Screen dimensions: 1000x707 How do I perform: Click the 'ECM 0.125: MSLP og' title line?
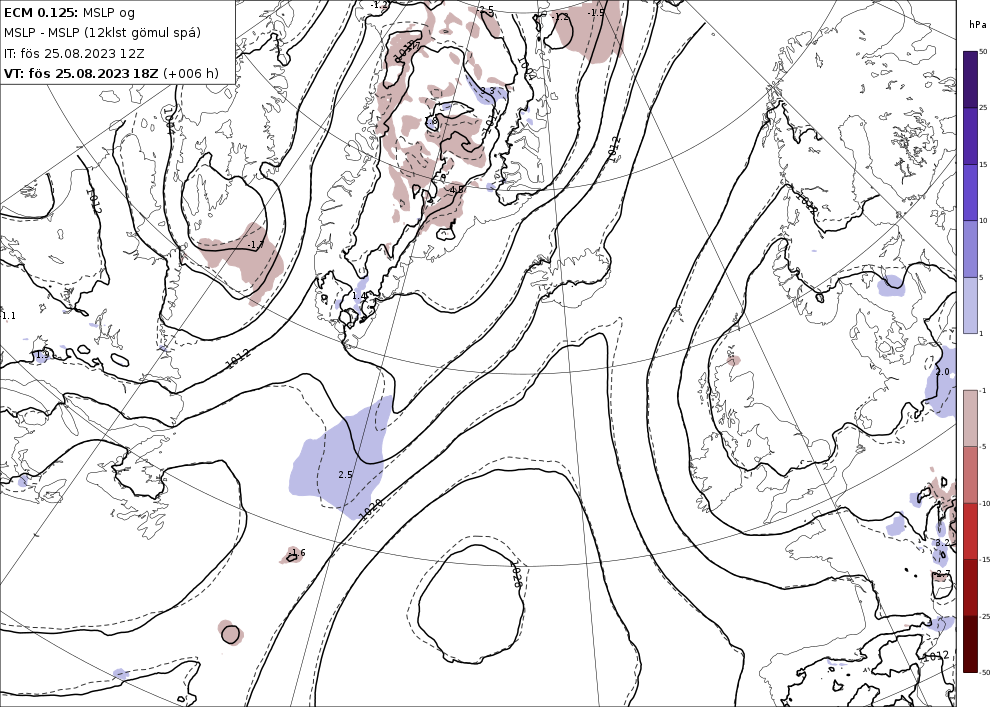70,12
